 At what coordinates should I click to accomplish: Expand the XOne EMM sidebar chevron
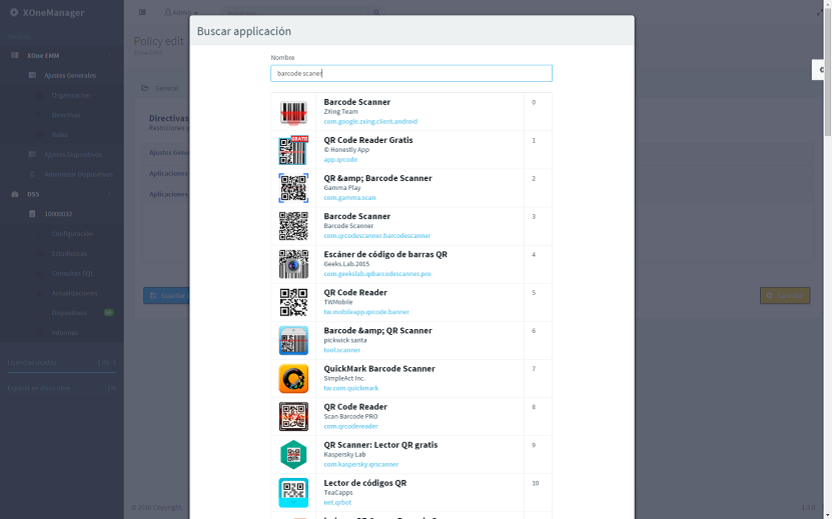[109, 55]
